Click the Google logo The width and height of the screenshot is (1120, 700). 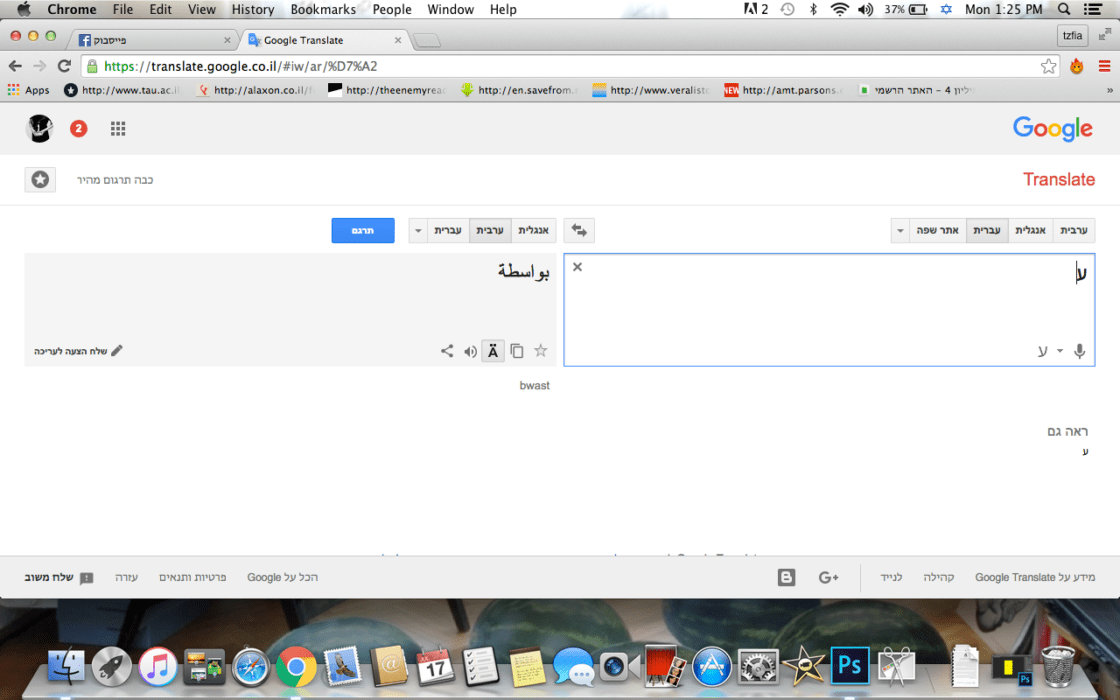tap(1053, 129)
